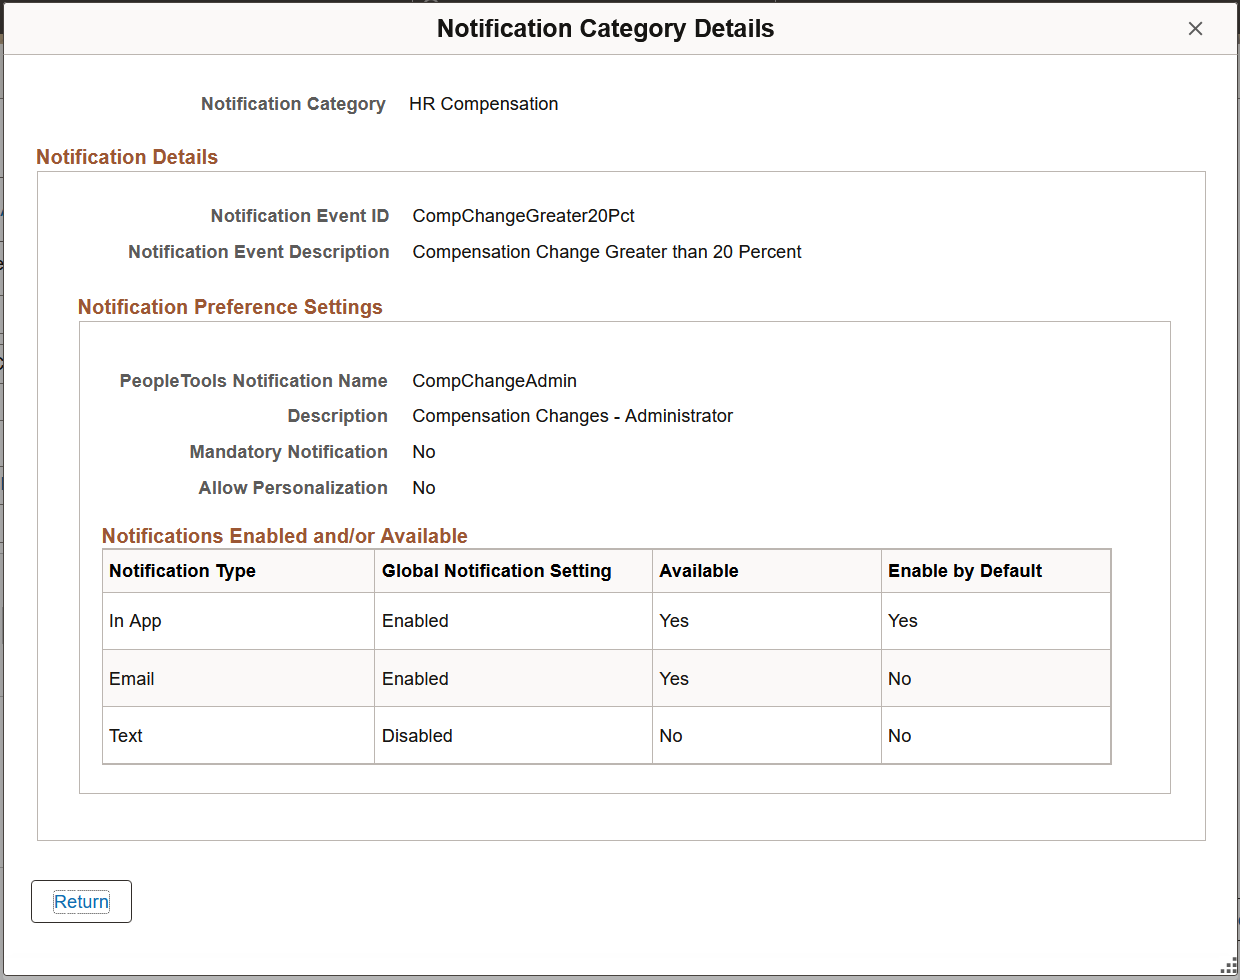Close the Notification Category Details dialog
The width and height of the screenshot is (1240, 980).
pos(1195,29)
